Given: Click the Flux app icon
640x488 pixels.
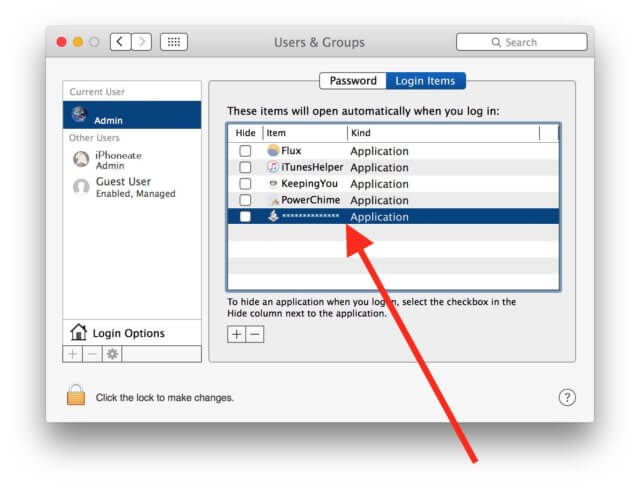Looking at the screenshot, I should (273, 151).
